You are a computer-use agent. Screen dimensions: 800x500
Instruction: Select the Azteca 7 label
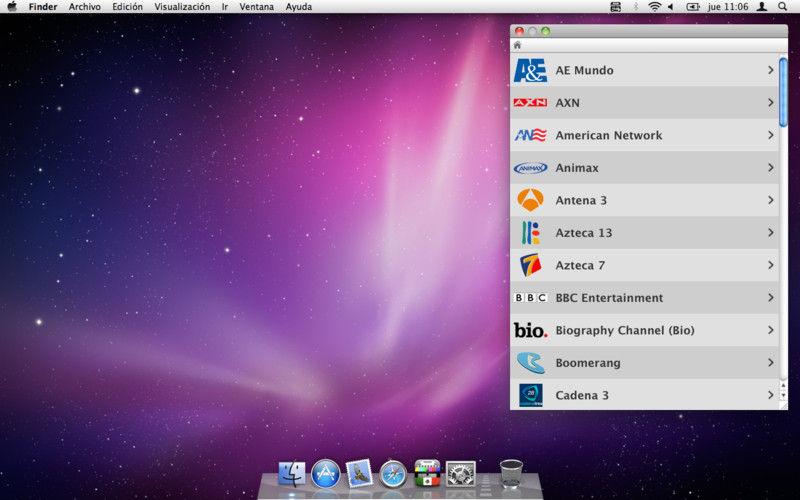580,265
